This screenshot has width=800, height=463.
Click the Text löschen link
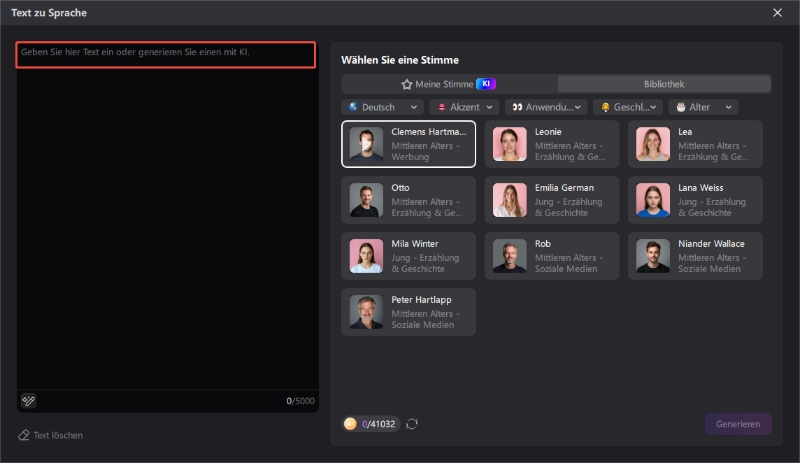[58, 436]
